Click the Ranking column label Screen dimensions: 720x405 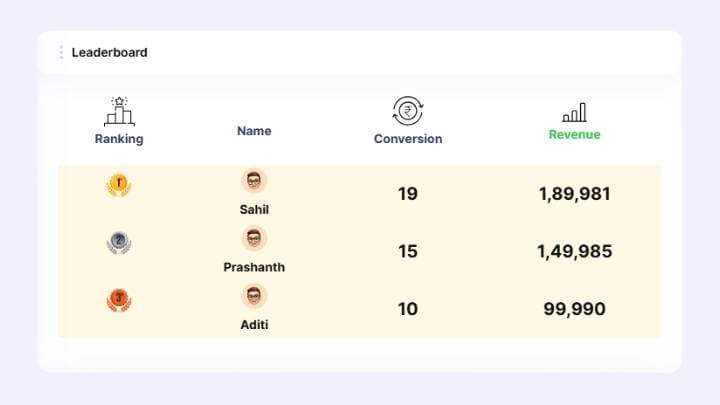point(119,139)
